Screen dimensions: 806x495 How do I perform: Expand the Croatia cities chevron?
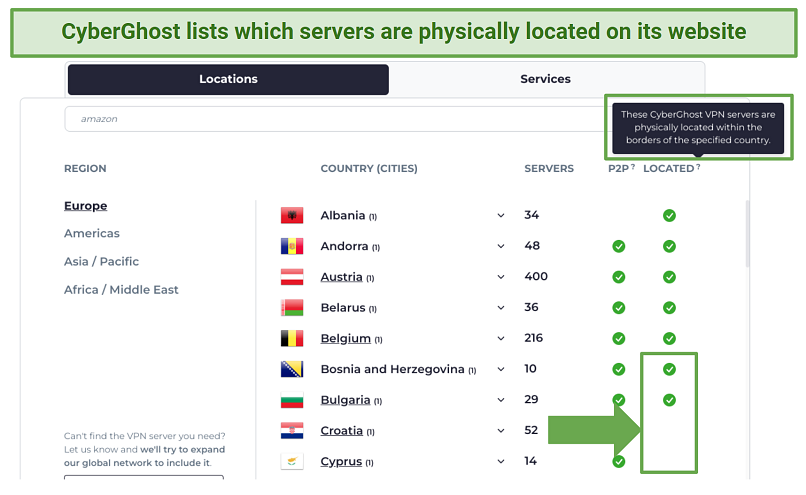pyautogui.click(x=501, y=431)
